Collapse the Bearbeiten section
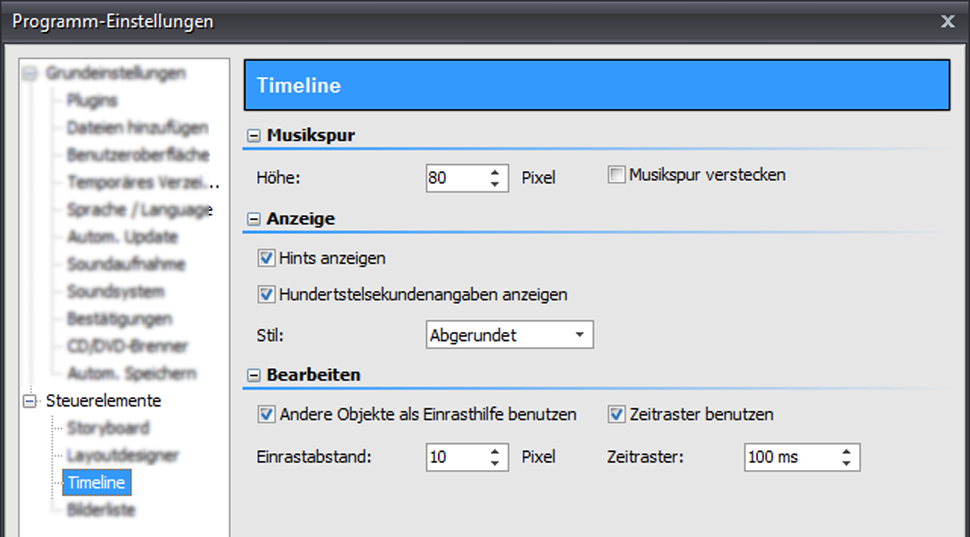Screen dimensions: 970x537 click(x=254, y=376)
